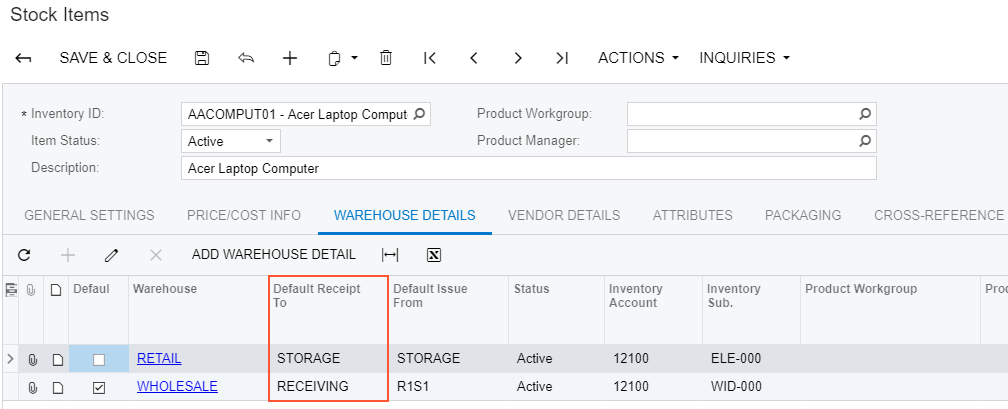Delete the stock item with trash icon
This screenshot has height=409, width=1008.
pos(385,58)
